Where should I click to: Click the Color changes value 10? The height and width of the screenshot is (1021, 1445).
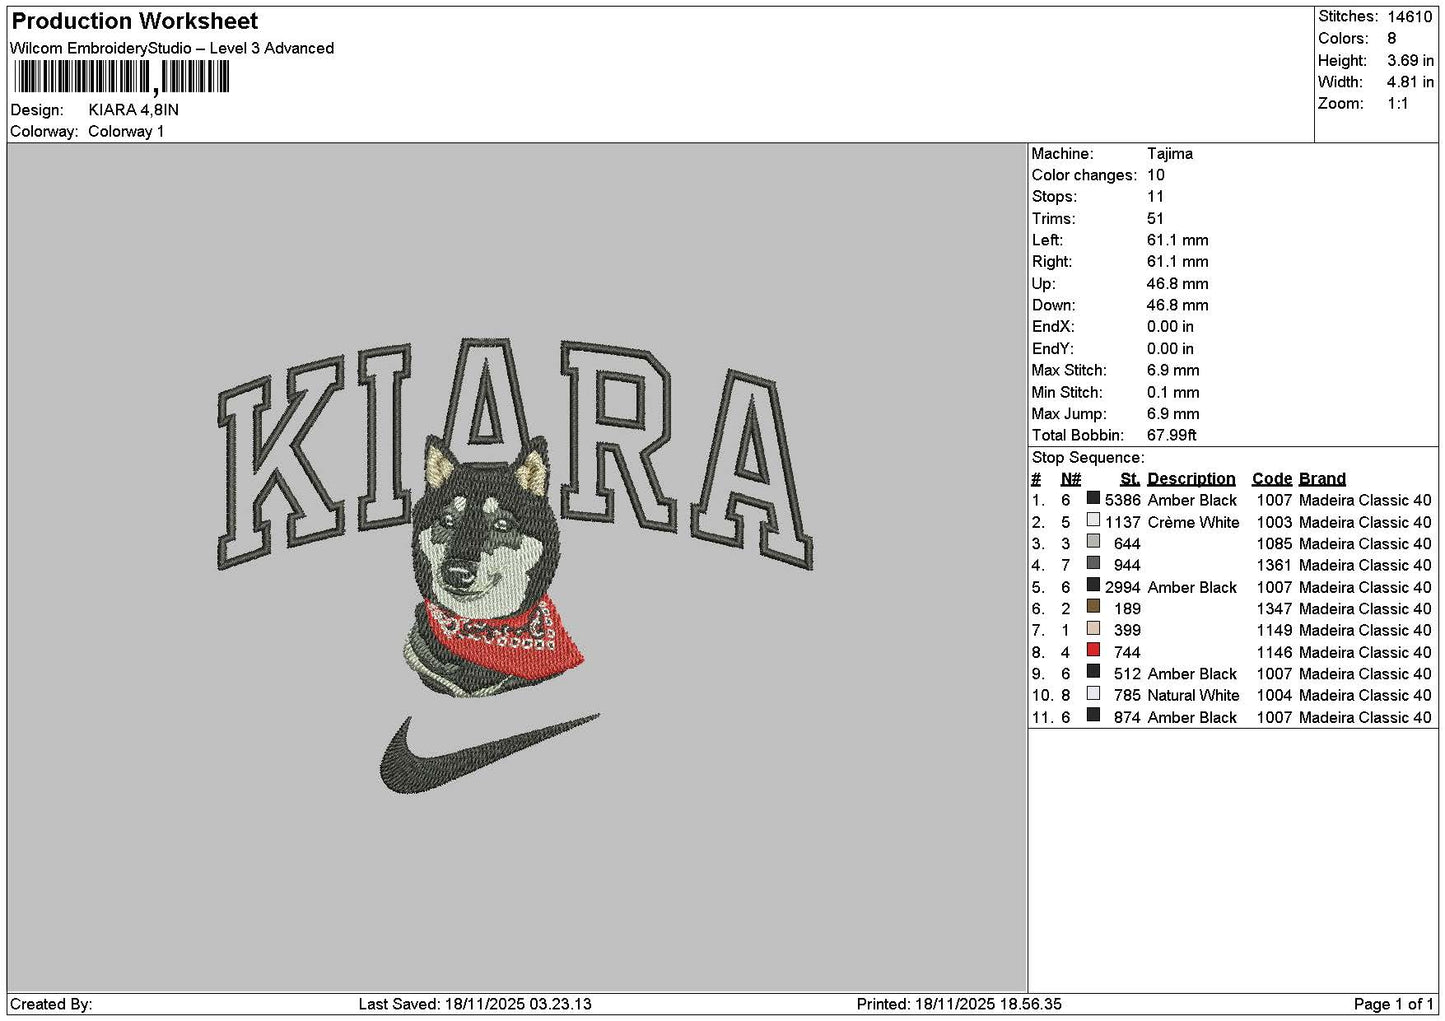tap(1156, 175)
